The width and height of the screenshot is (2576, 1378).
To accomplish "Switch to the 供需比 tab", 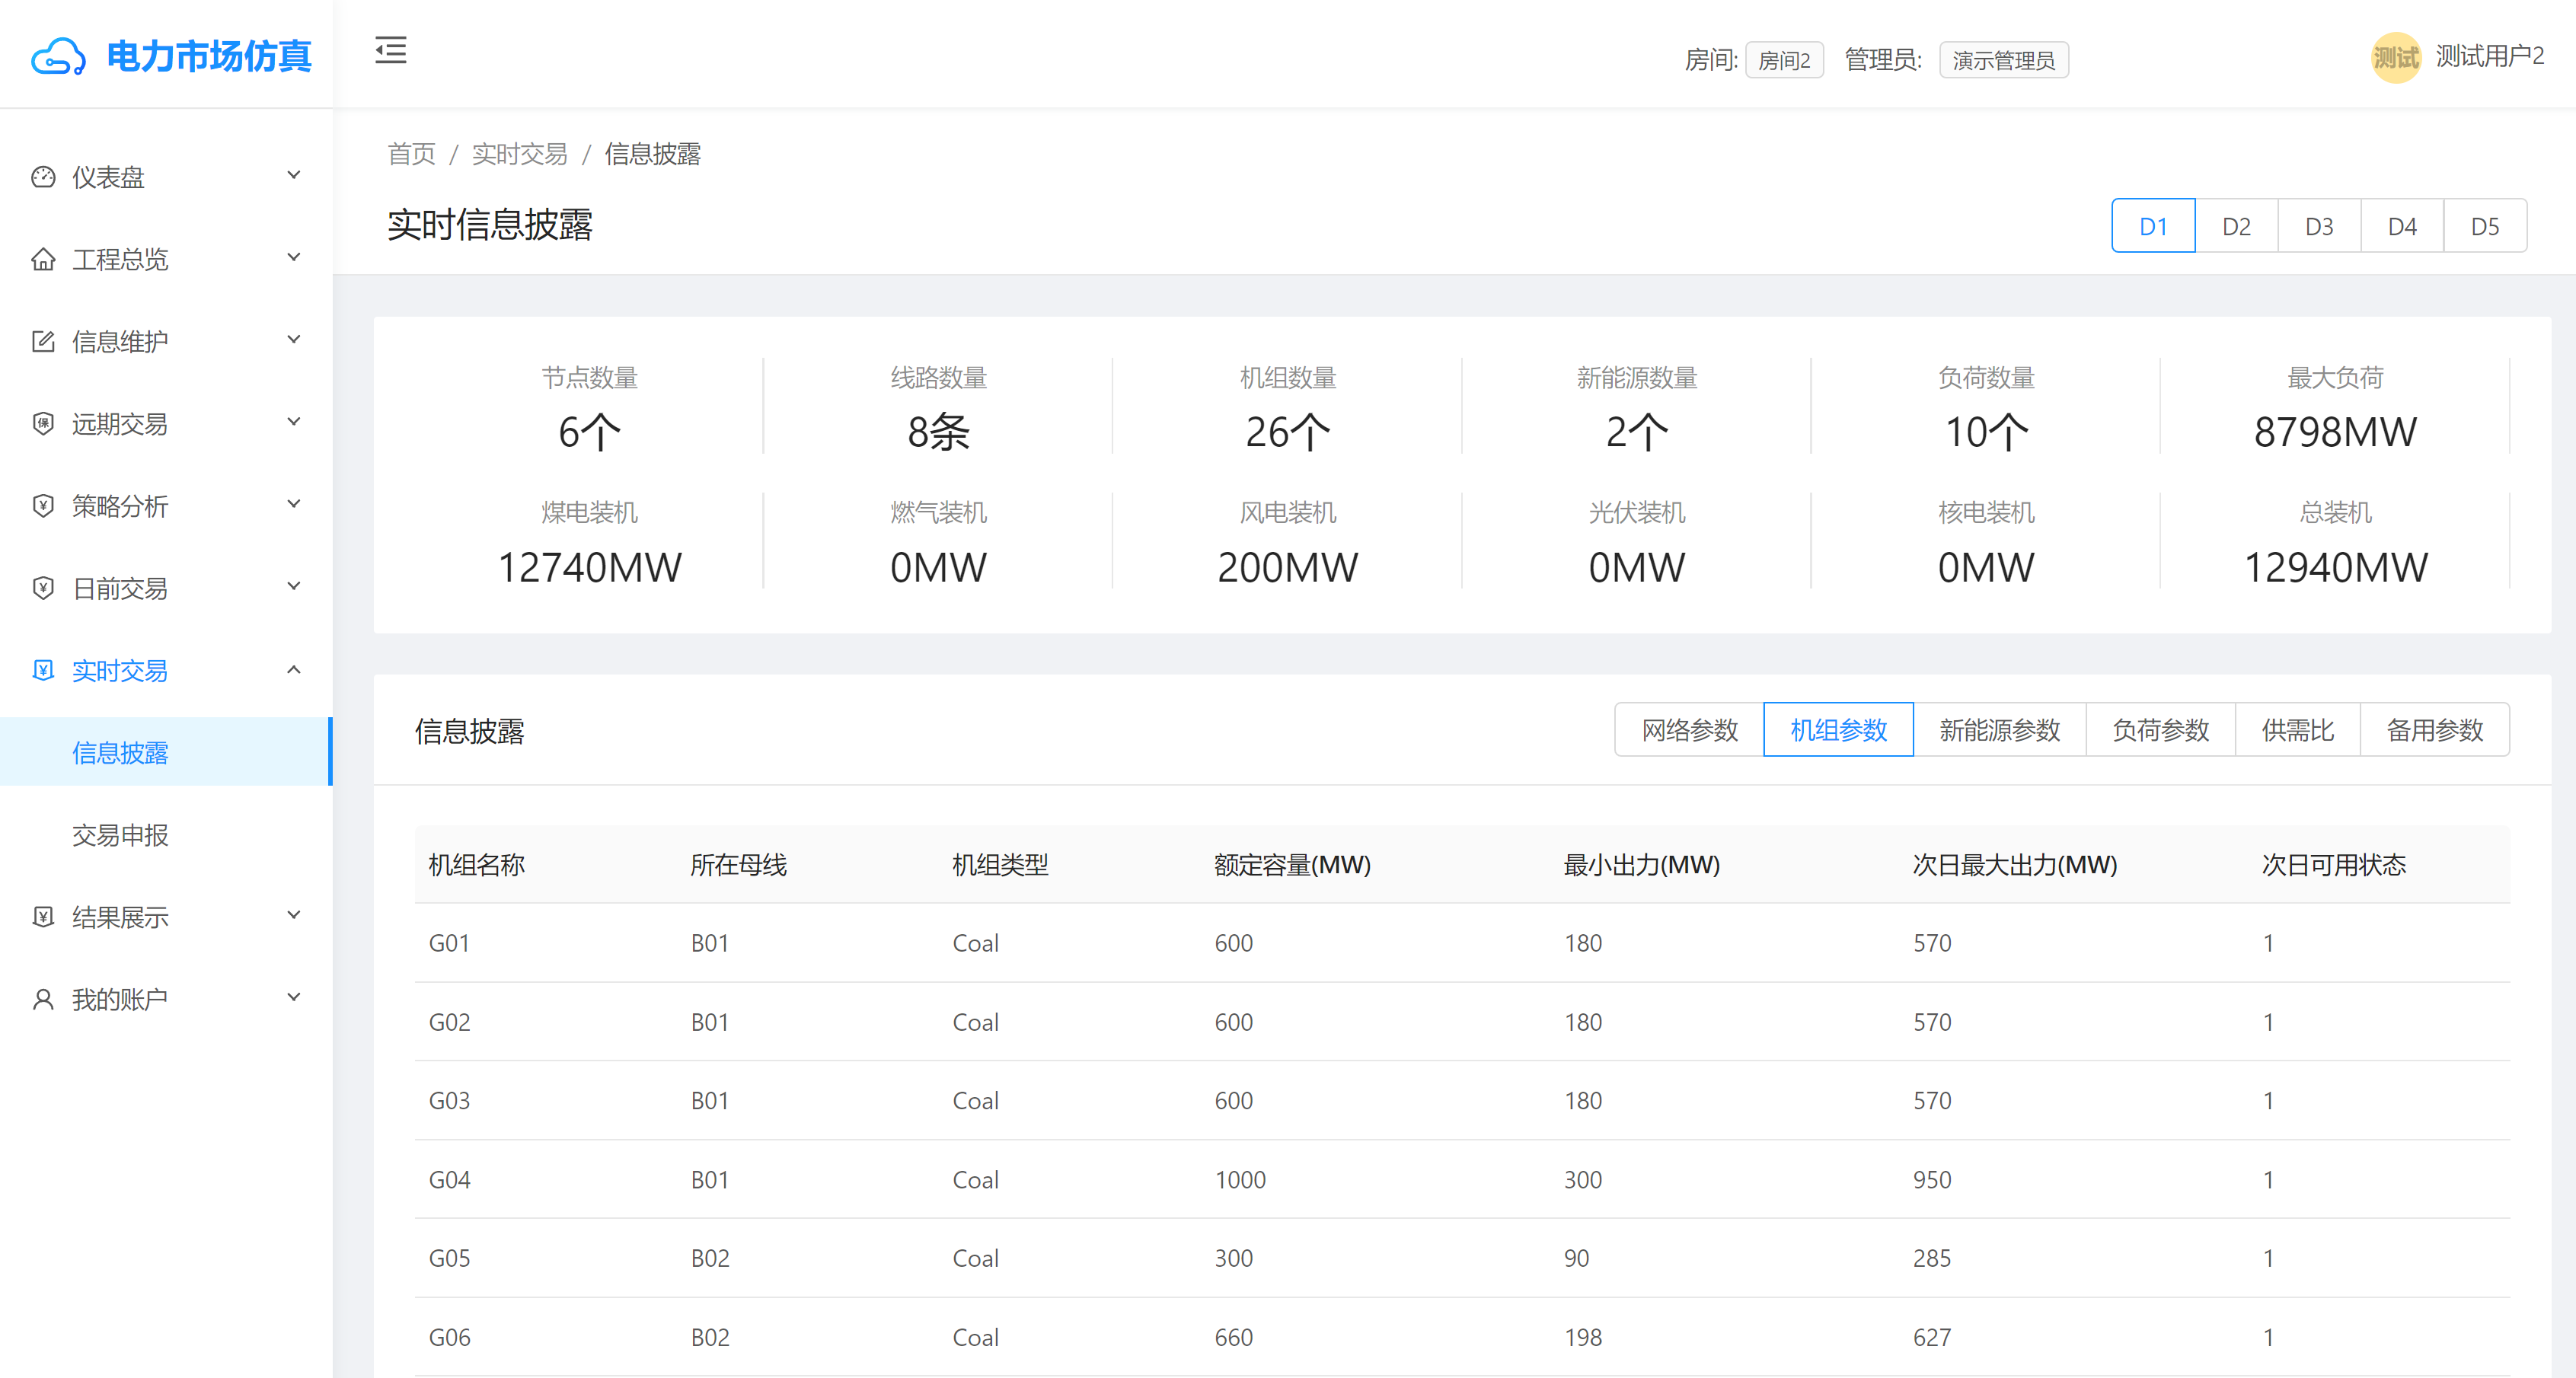I will 2297,730.
